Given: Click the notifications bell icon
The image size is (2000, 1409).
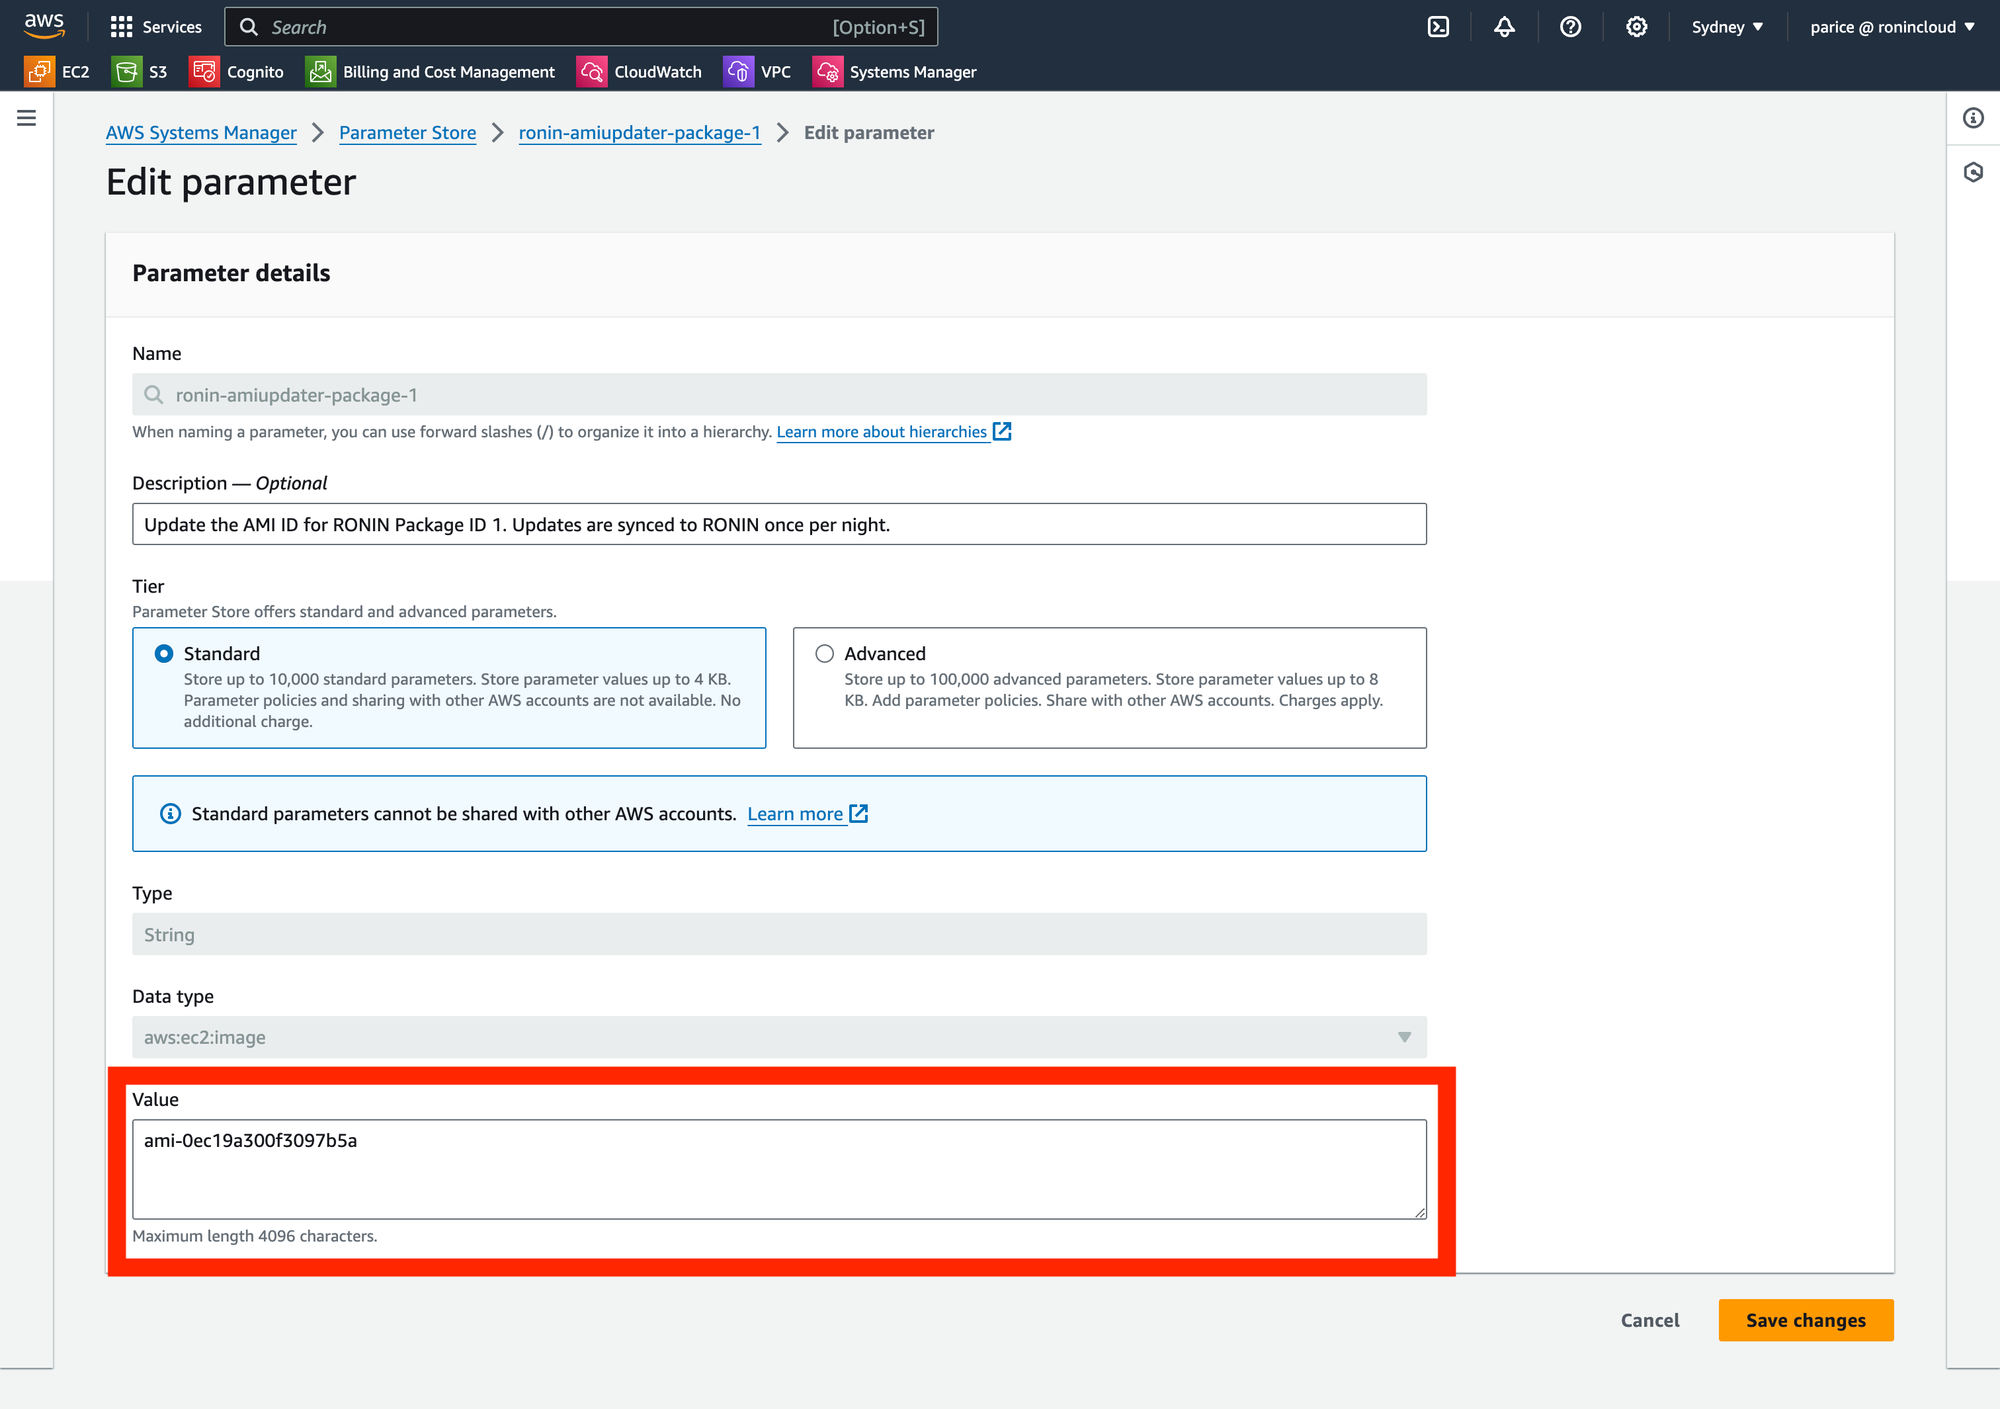Looking at the screenshot, I should [x=1504, y=27].
